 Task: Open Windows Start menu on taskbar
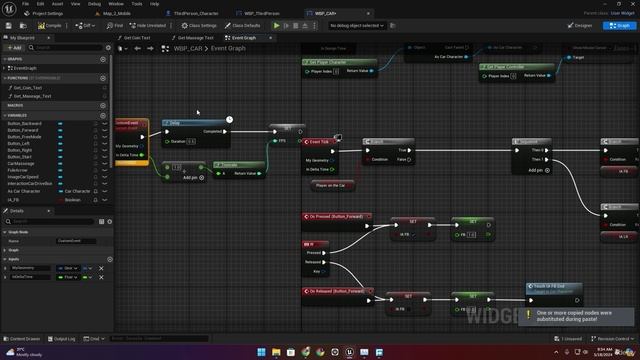click(261, 352)
